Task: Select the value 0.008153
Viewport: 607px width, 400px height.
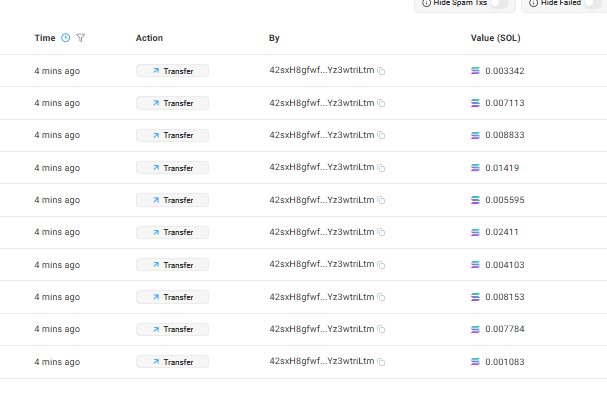Action: point(505,297)
